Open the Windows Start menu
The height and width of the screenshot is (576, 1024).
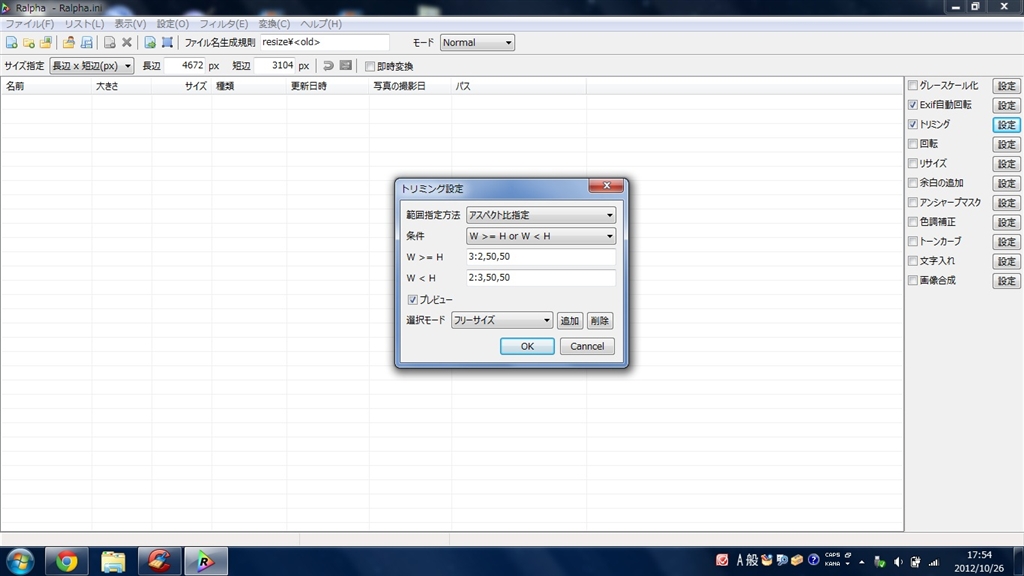pyautogui.click(x=20, y=562)
